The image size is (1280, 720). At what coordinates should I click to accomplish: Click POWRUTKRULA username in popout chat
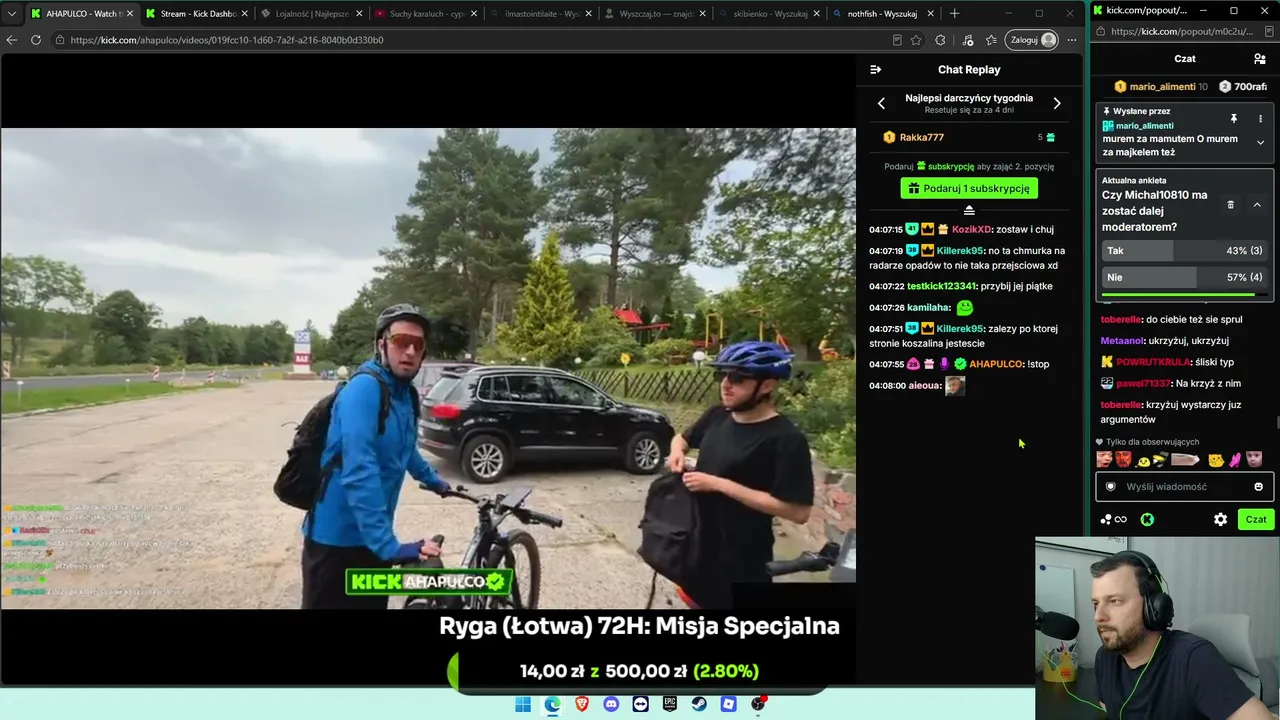tap(1153, 362)
